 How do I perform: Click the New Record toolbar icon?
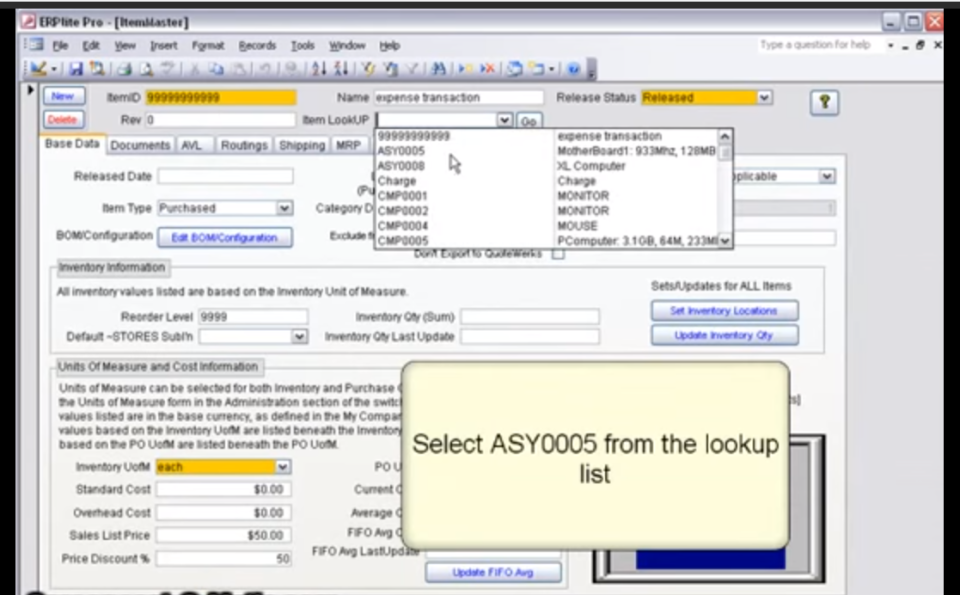tap(465, 69)
